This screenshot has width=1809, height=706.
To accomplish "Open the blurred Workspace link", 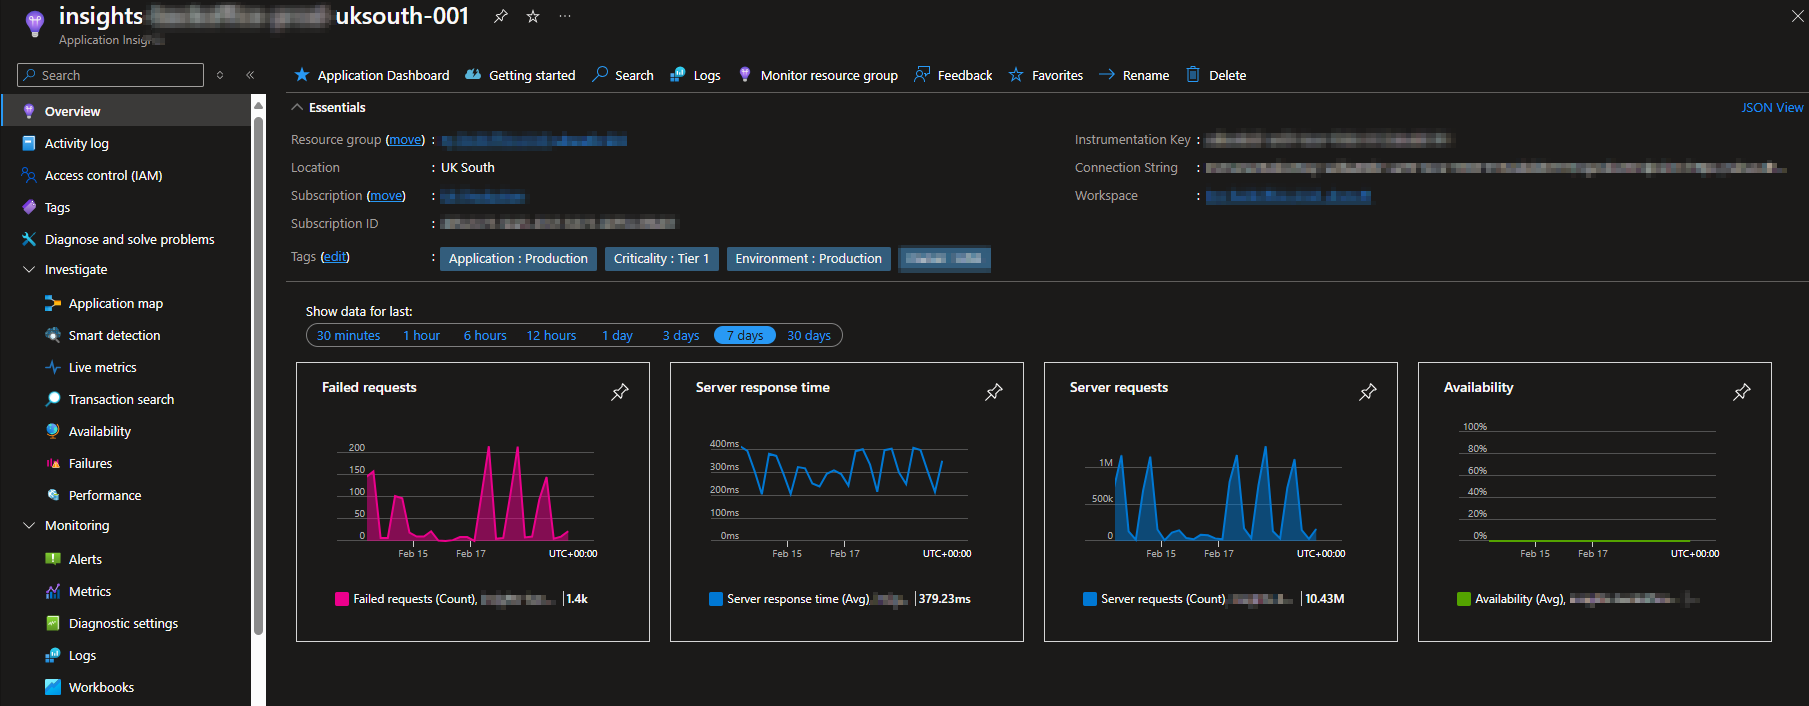I will 1288,197.
